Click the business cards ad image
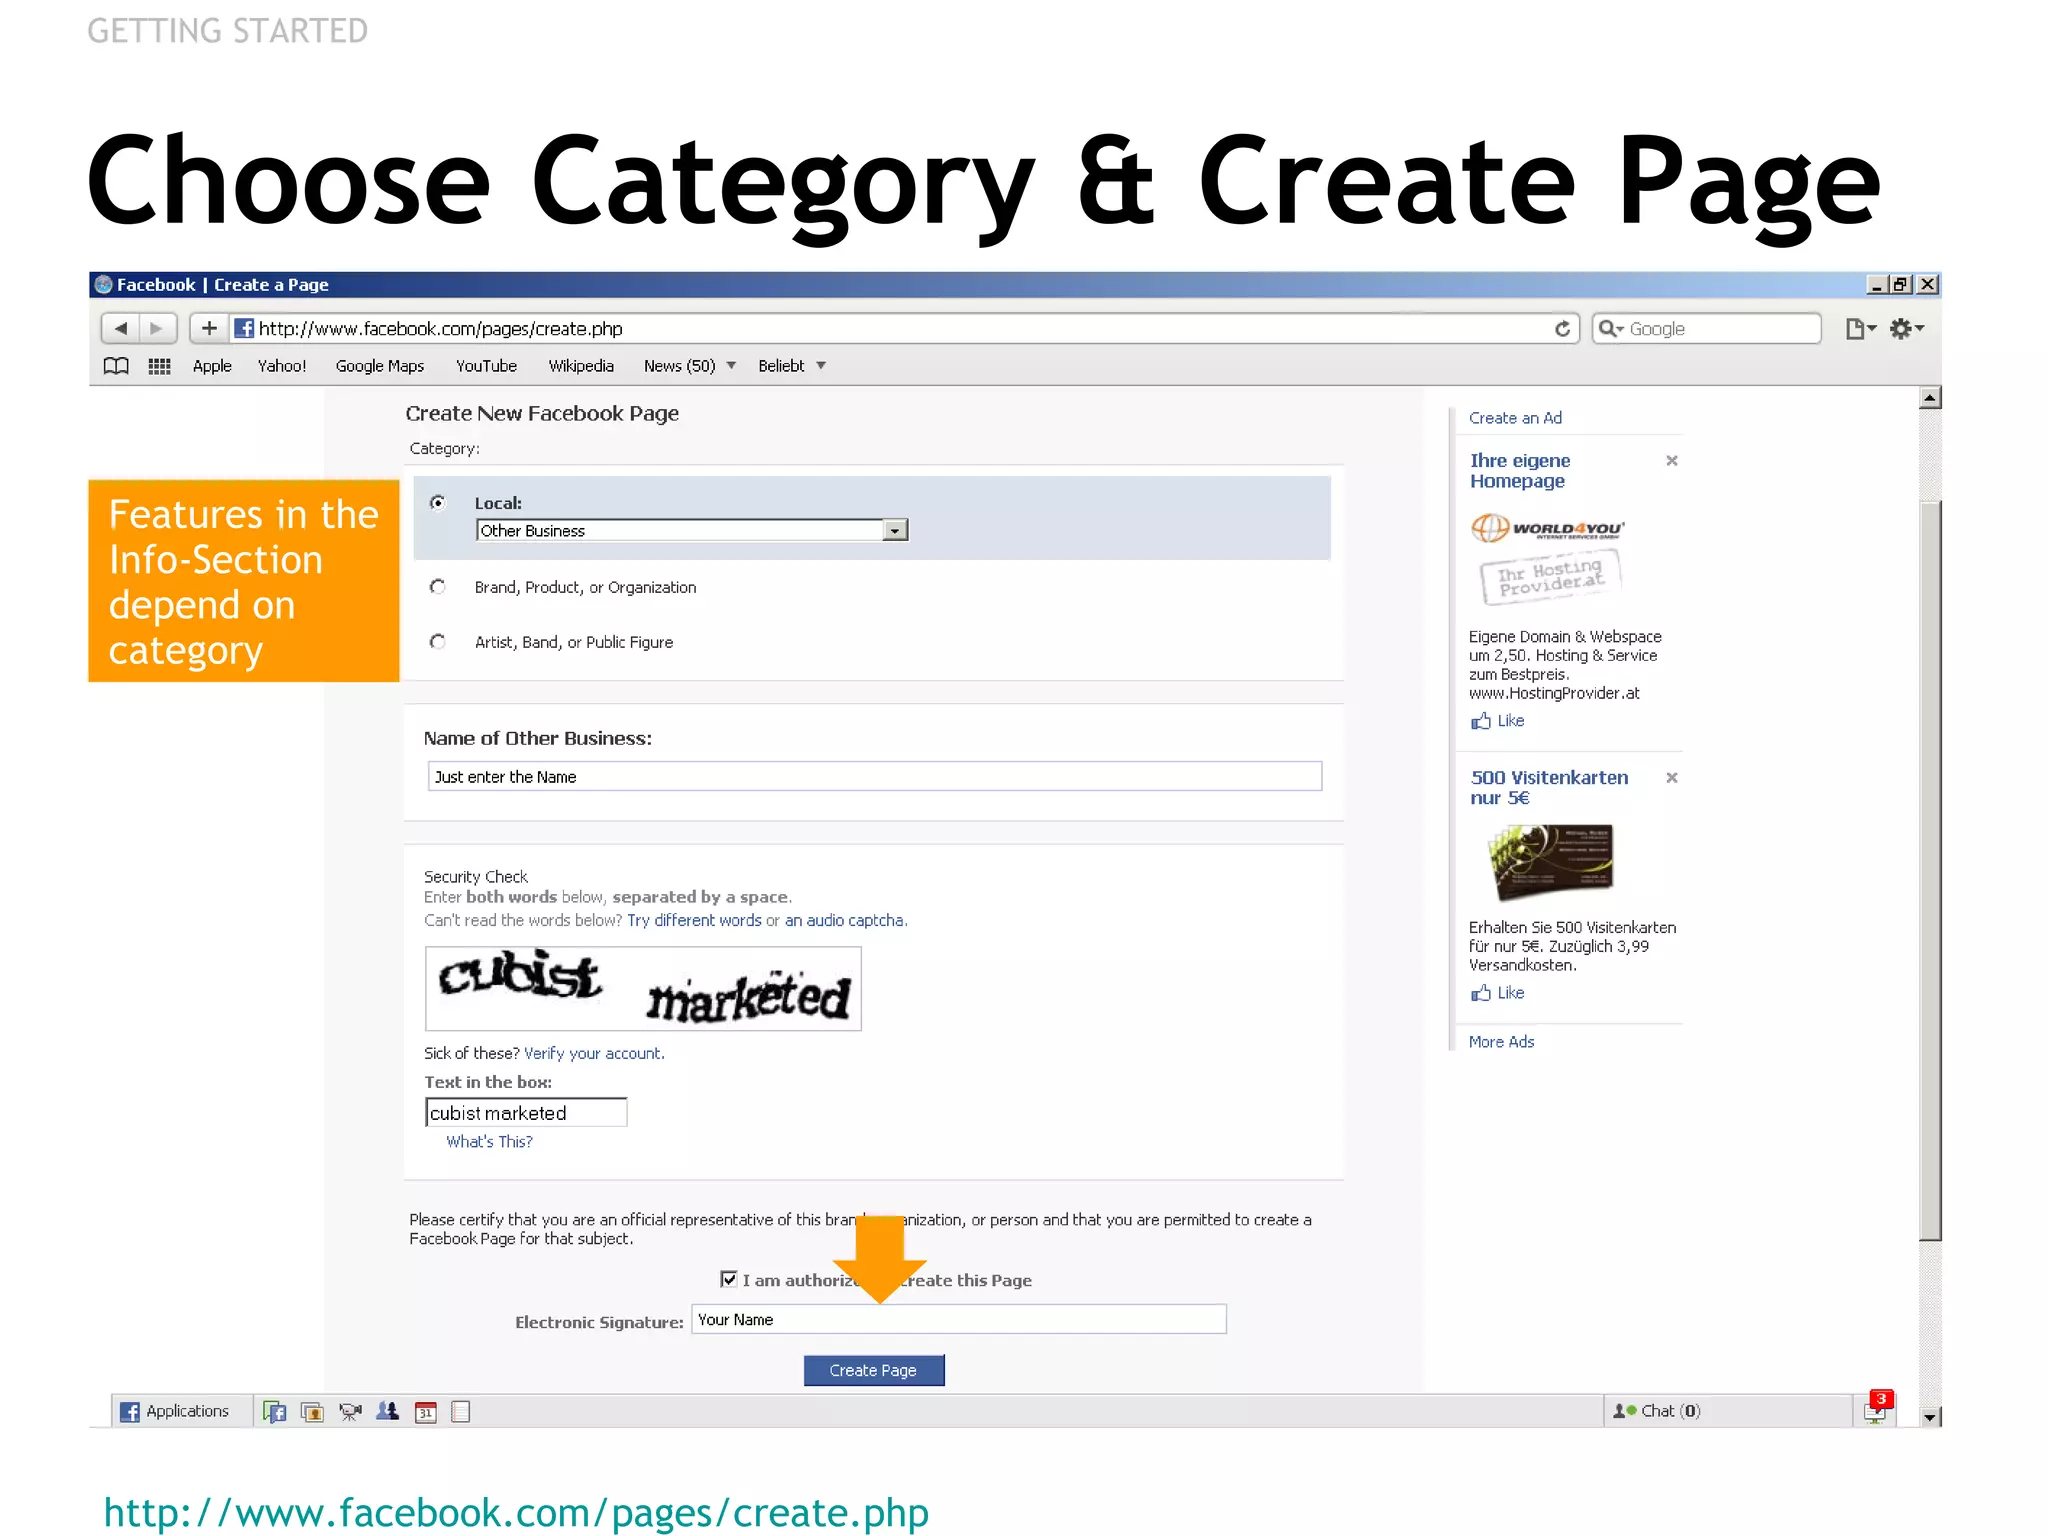Image resolution: width=2048 pixels, height=1536 pixels. (x=1551, y=861)
